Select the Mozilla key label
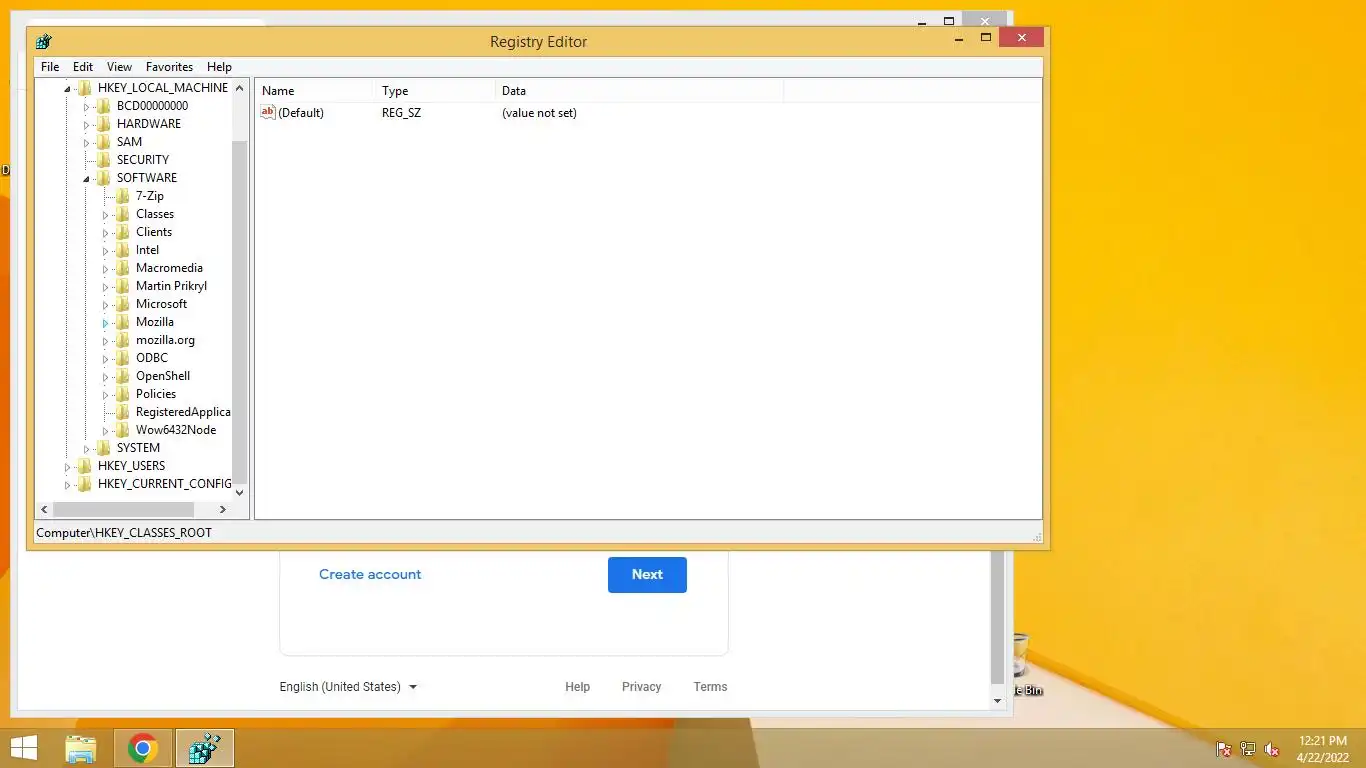The image size is (1366, 768). pos(155,322)
